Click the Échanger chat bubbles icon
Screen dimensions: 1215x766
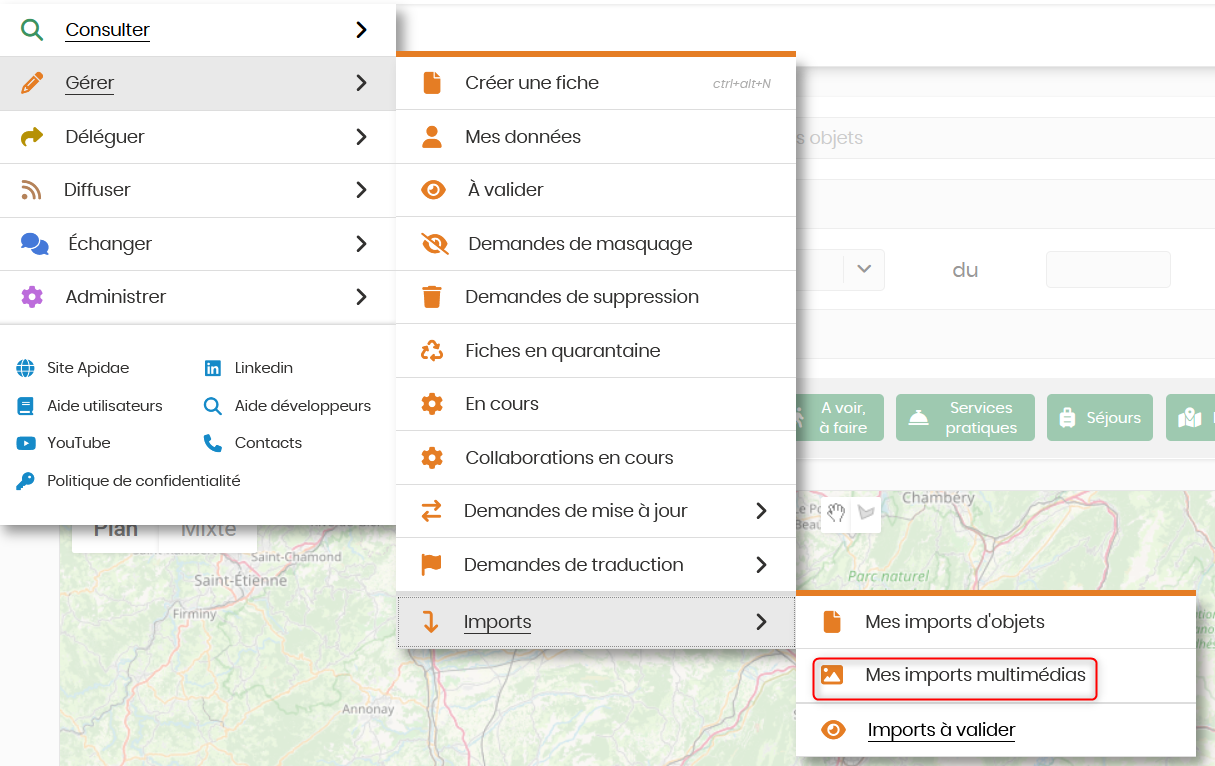tap(34, 244)
